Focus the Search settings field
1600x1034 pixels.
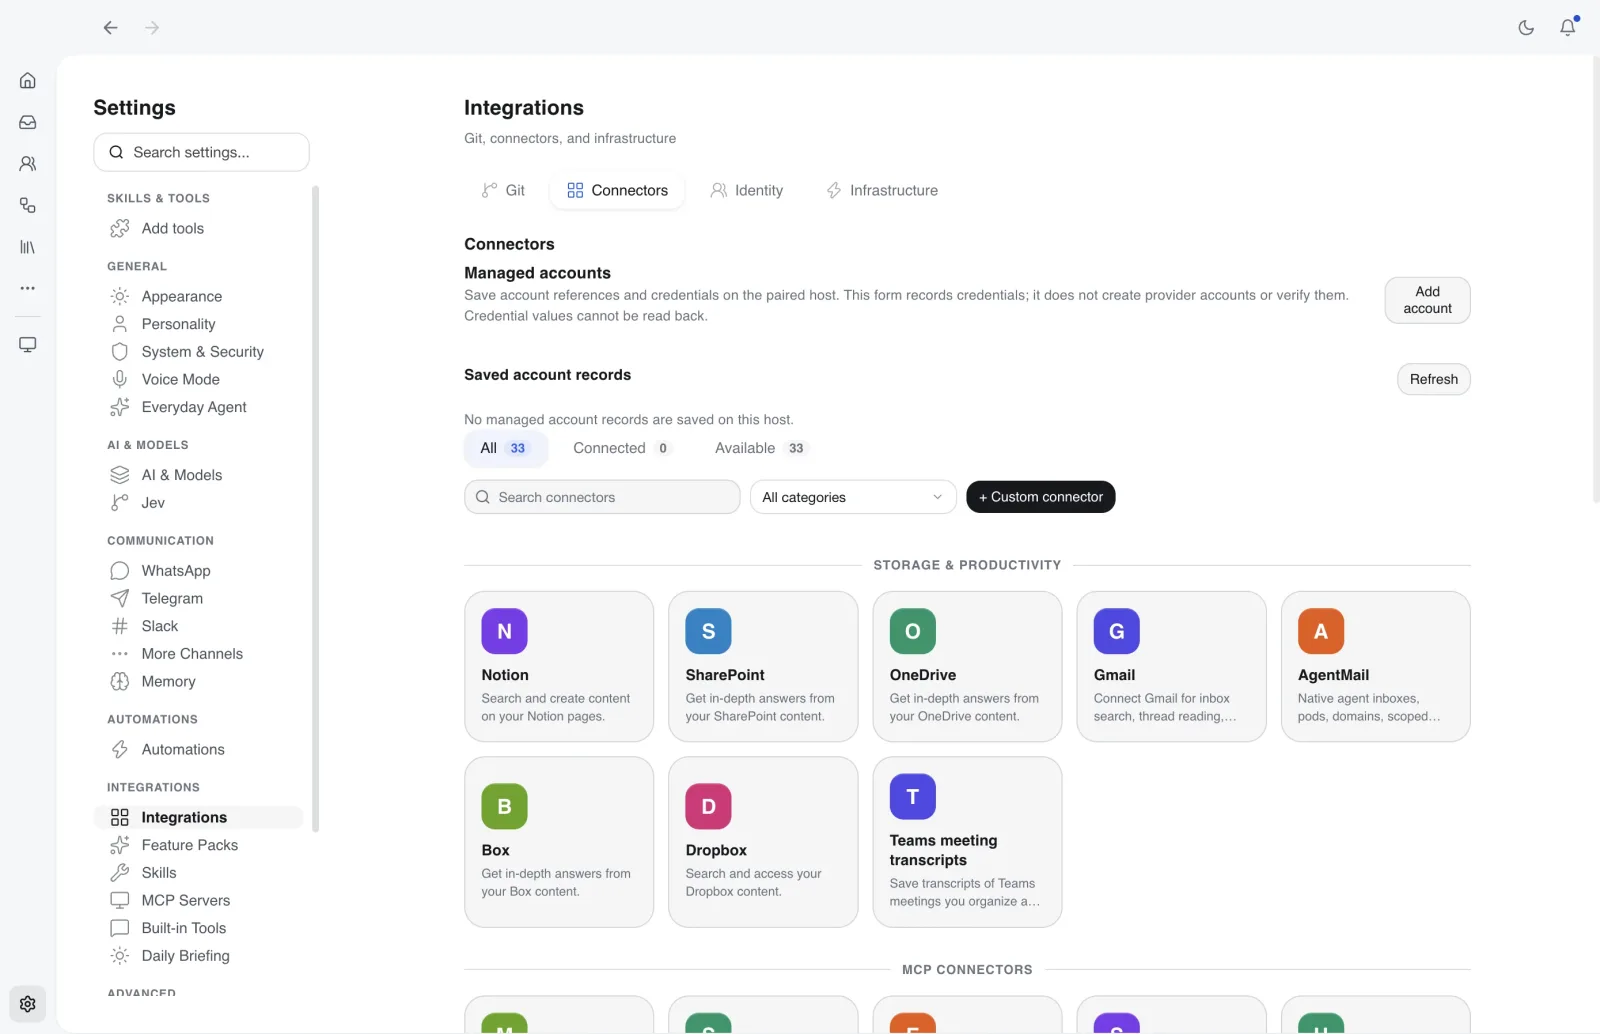click(201, 152)
